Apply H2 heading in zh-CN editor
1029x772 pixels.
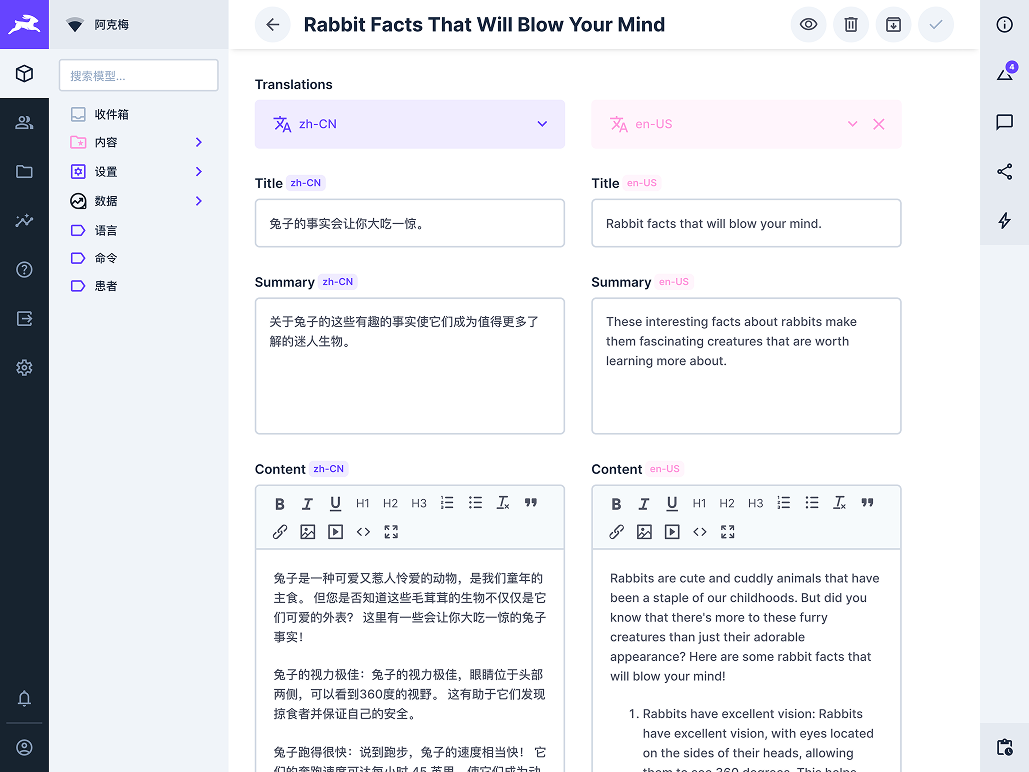coord(390,504)
